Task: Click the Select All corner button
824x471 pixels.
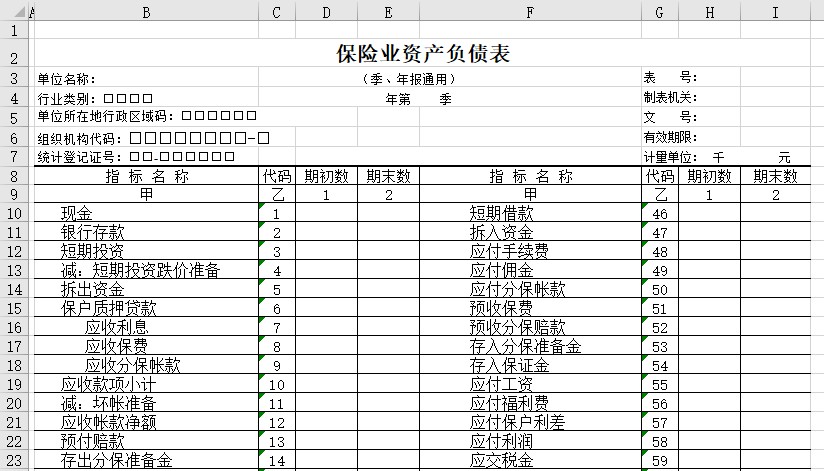Action: [x=13, y=12]
